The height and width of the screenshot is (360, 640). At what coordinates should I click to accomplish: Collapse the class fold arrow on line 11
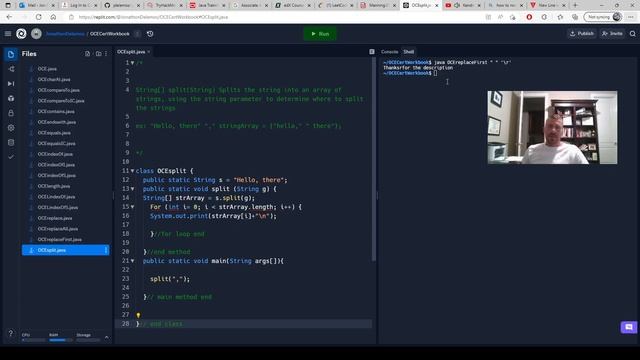coord(132,171)
